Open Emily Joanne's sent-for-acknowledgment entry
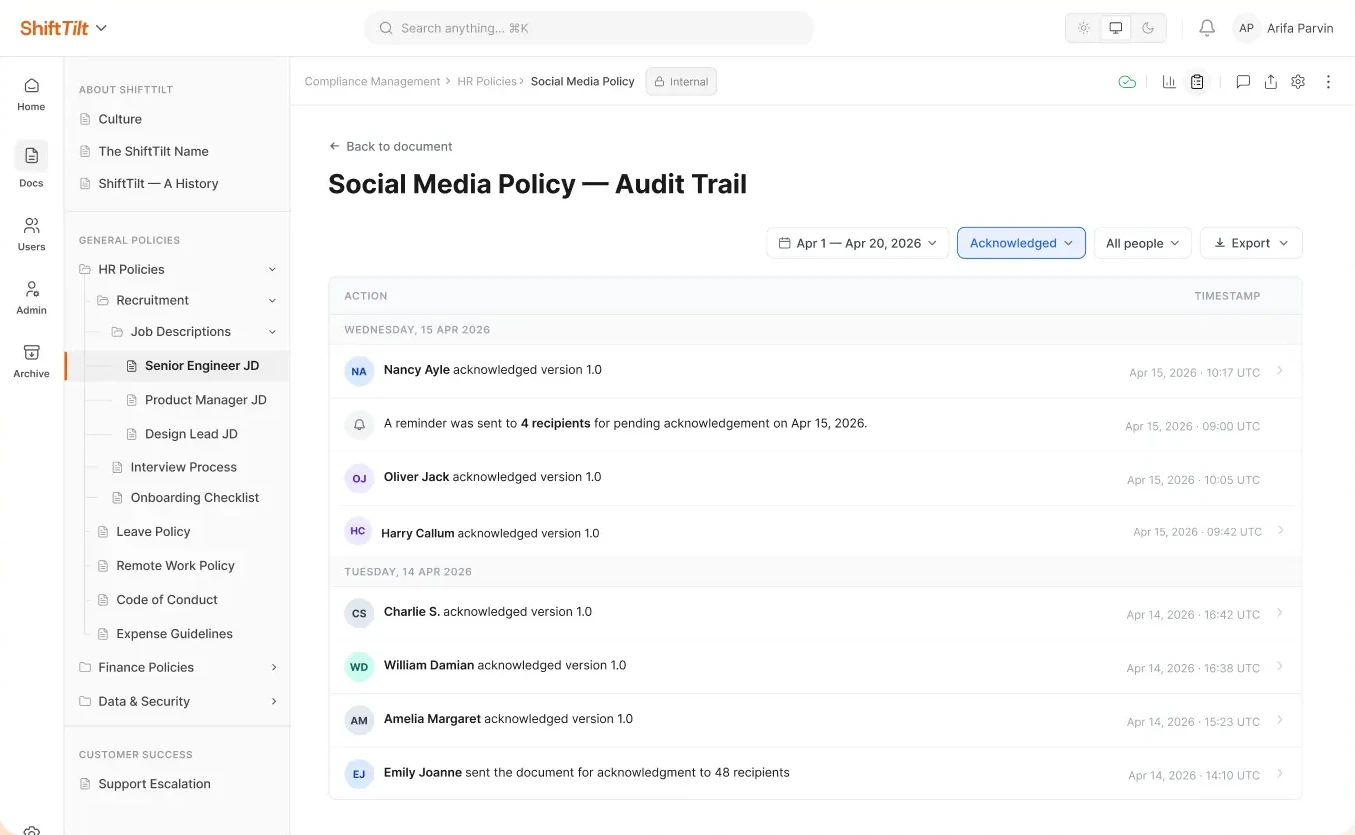1355x835 pixels. pyautogui.click(x=815, y=773)
